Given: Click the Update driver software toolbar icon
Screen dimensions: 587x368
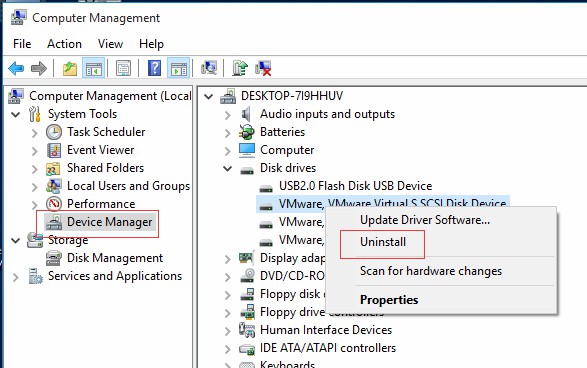Looking at the screenshot, I should [x=240, y=68].
